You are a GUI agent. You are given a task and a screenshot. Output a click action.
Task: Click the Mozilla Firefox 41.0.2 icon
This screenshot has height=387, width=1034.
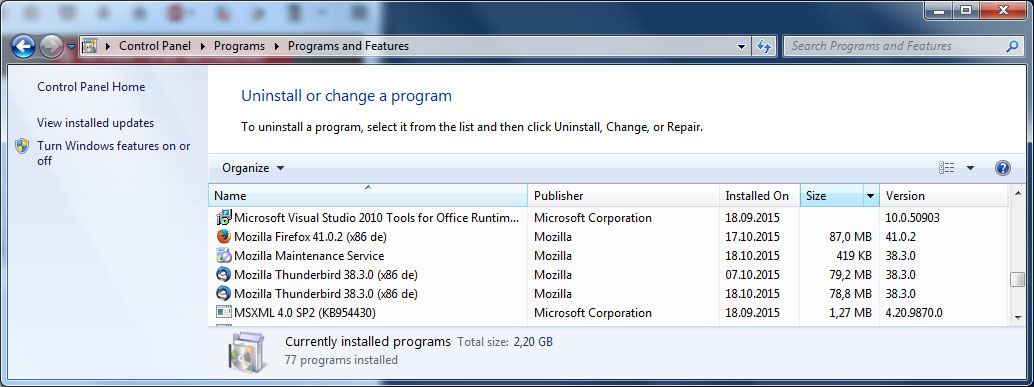(224, 236)
